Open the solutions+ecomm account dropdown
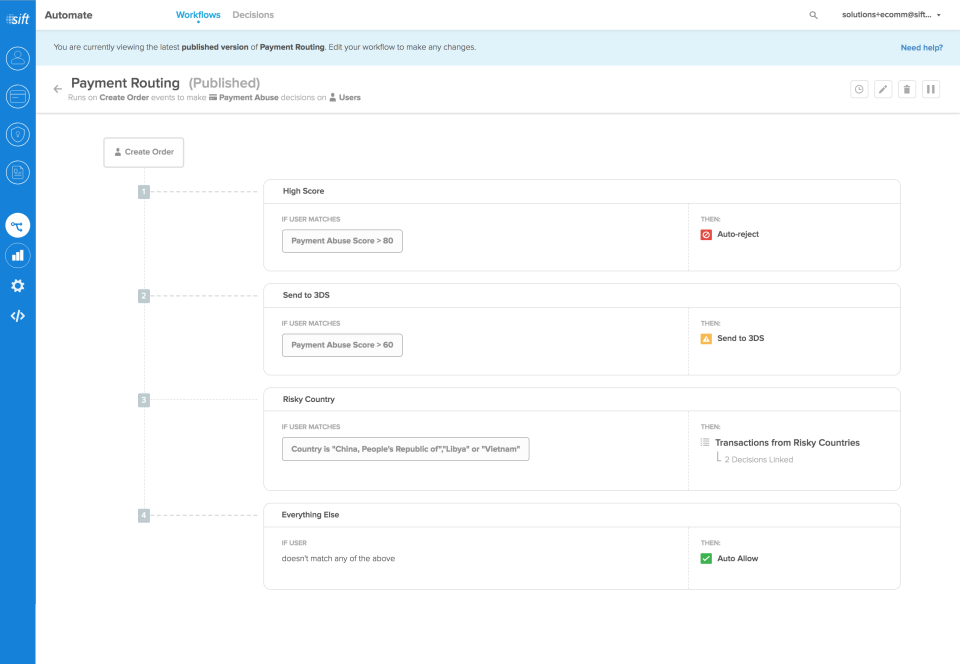The image size is (960, 664). coord(891,15)
